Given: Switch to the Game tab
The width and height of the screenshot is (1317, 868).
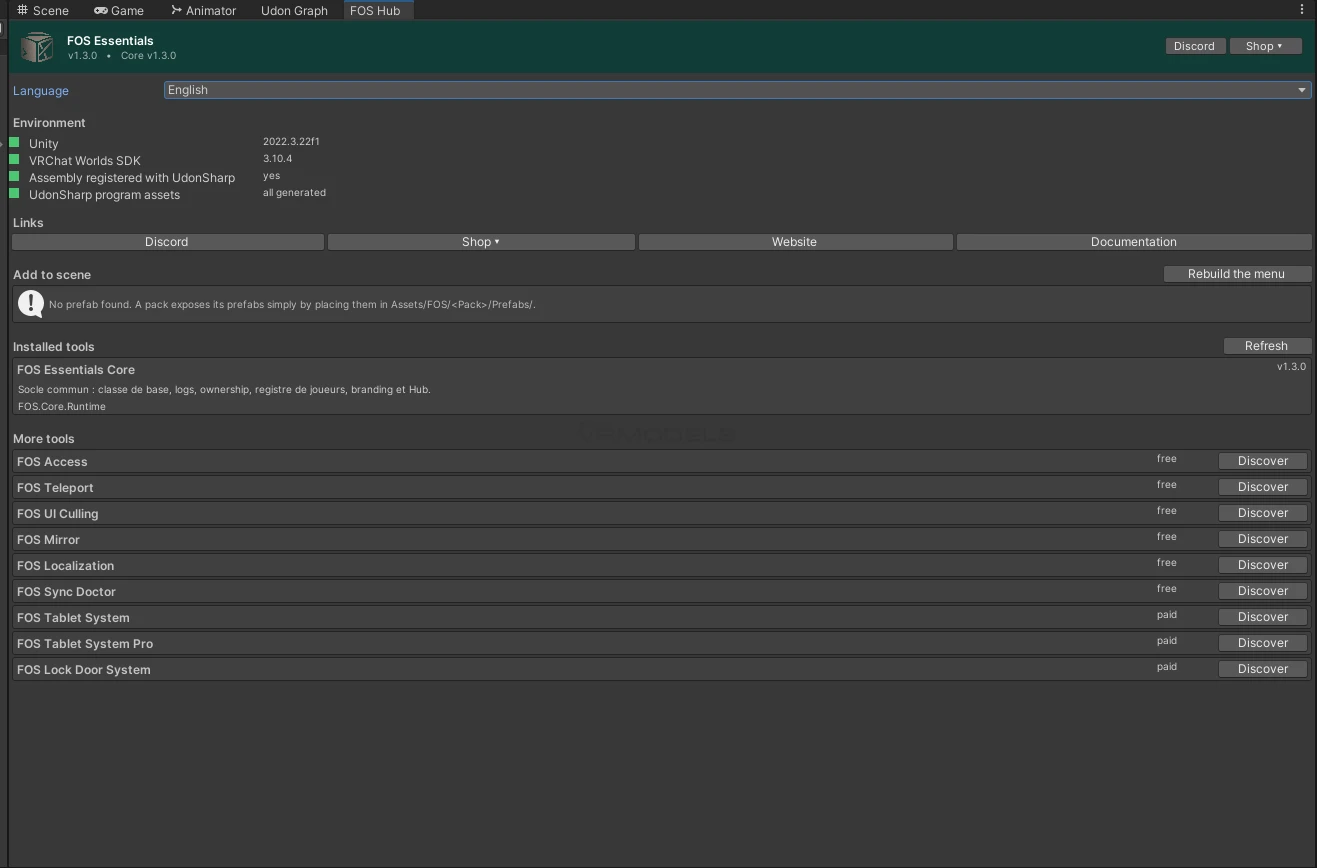Looking at the screenshot, I should coord(119,10).
